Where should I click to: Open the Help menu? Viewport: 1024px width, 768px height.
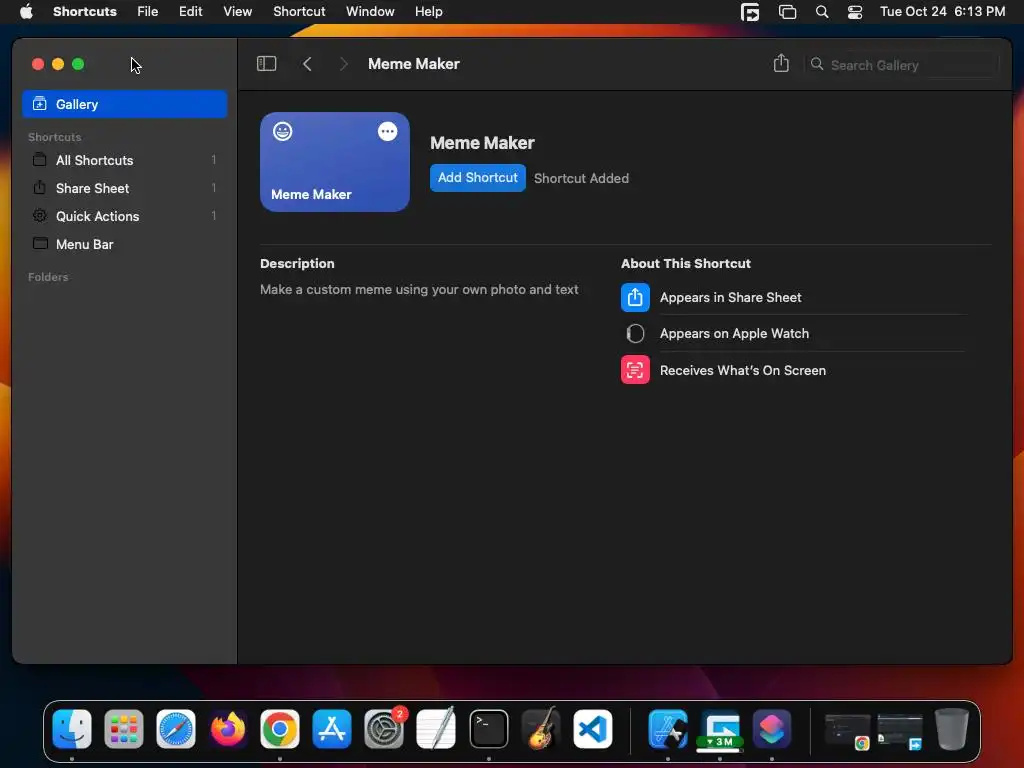point(428,12)
